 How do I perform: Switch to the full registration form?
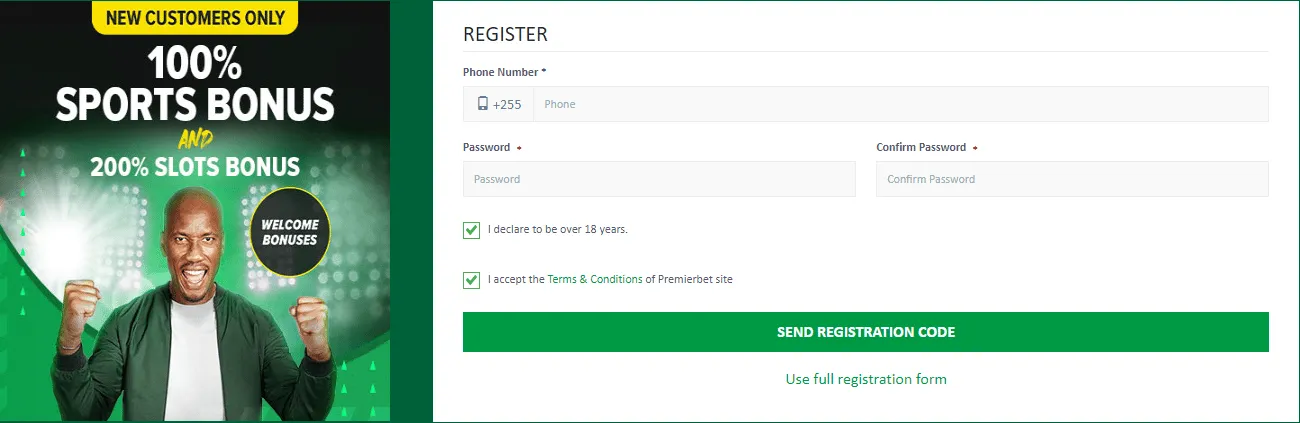point(866,379)
